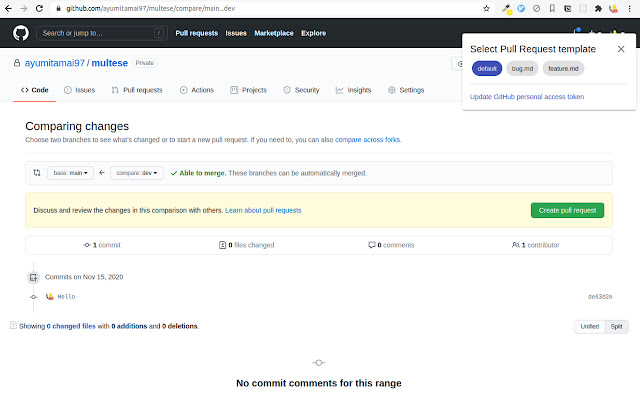Image resolution: width=640 pixels, height=400 pixels.
Task: Open the compare across forks link
Action: click(367, 140)
